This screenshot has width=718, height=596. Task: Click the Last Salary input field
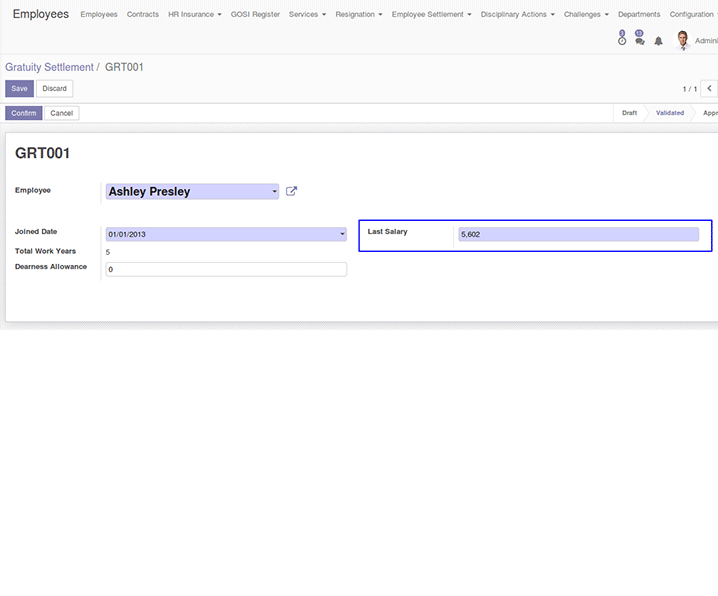(x=578, y=234)
